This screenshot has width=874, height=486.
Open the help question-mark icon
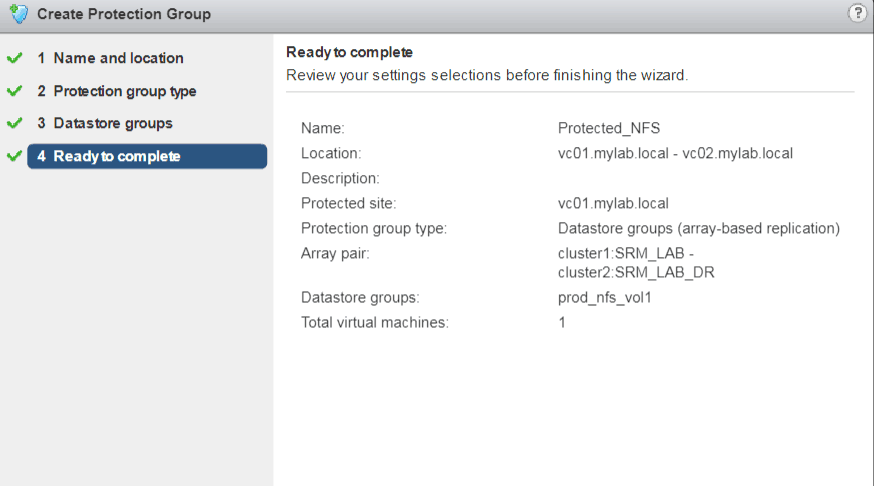pos(857,14)
